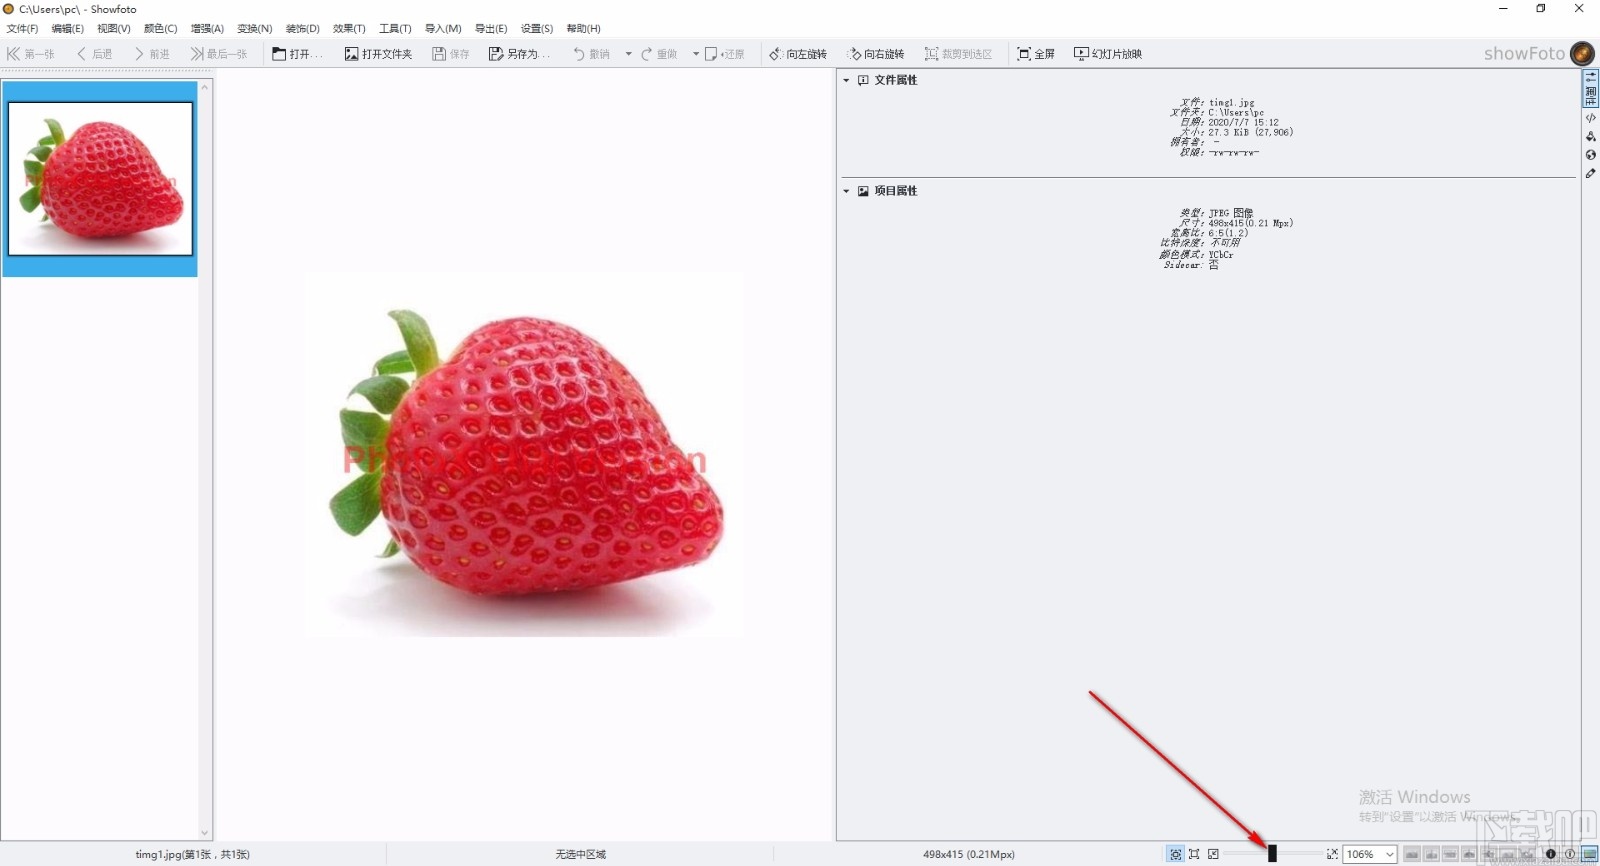
Task: Open a file with 打开 button
Action: pos(297,54)
